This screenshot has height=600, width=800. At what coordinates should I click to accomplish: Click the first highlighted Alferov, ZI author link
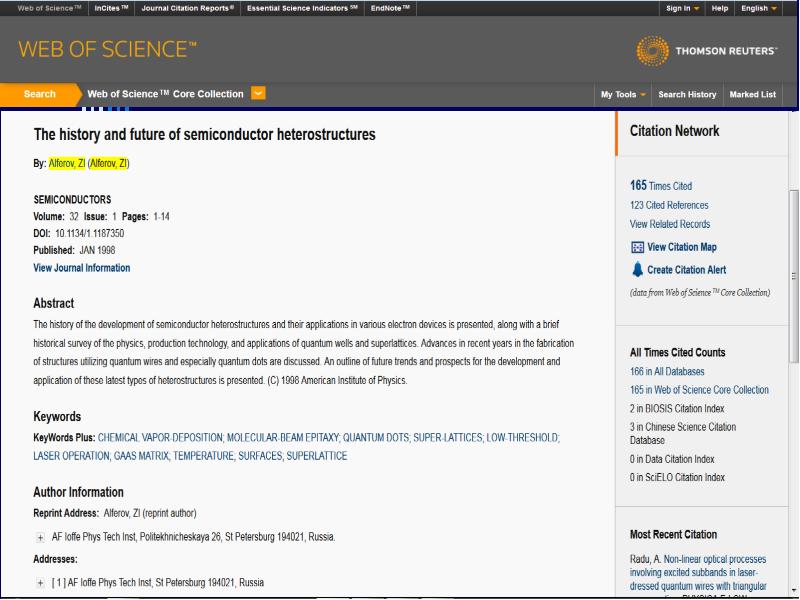pos(67,163)
